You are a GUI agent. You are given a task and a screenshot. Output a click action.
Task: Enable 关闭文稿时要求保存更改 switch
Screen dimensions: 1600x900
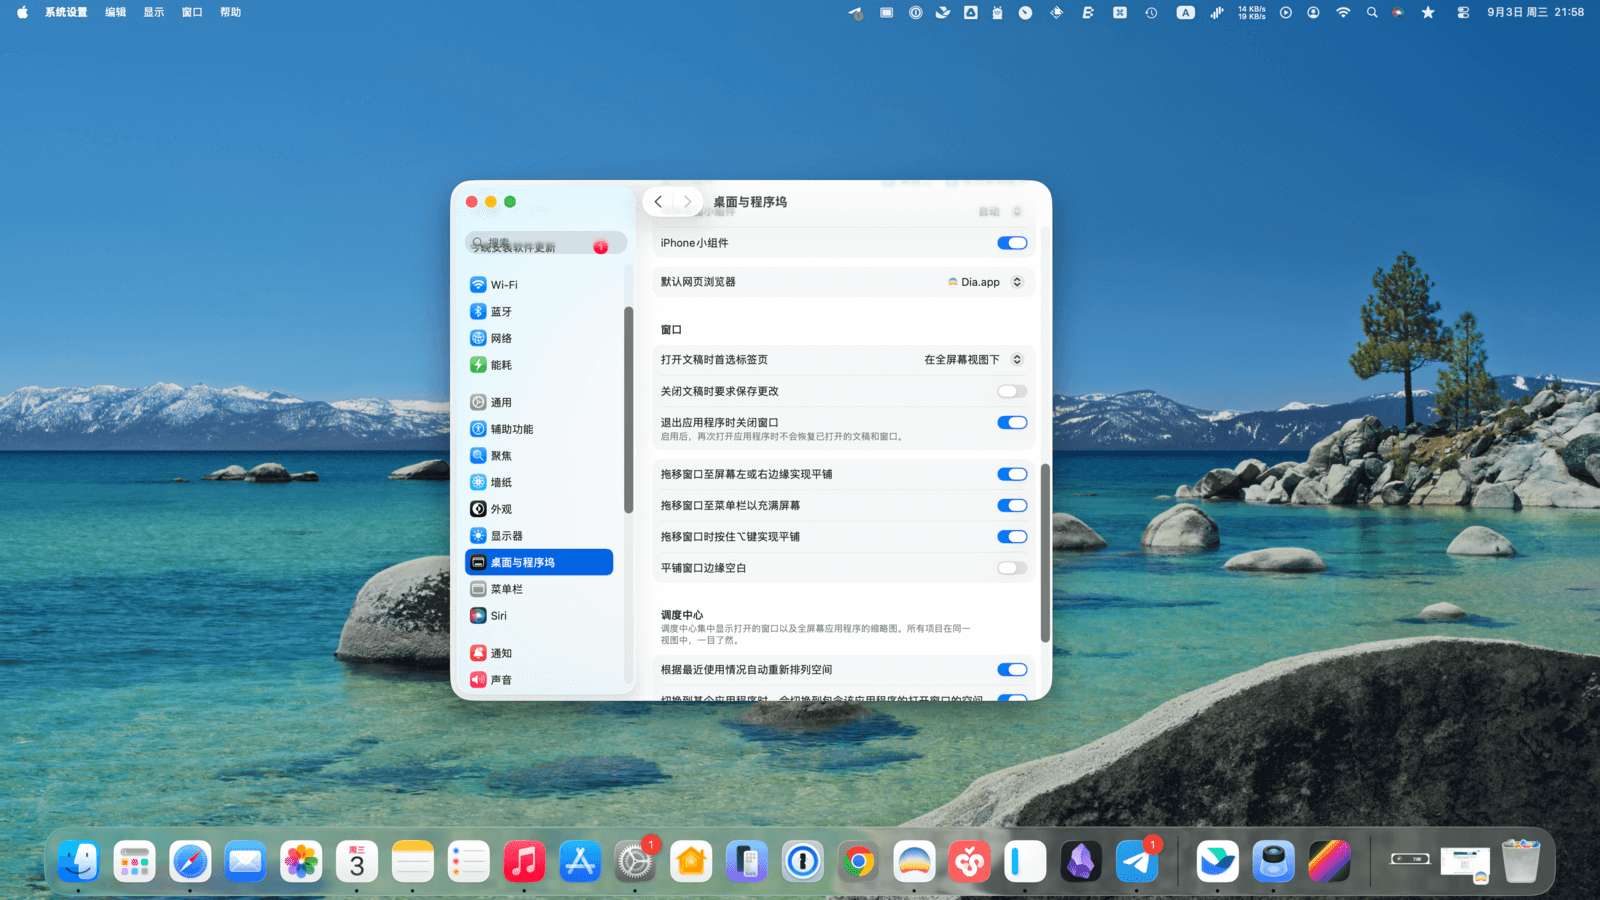[x=1011, y=391]
